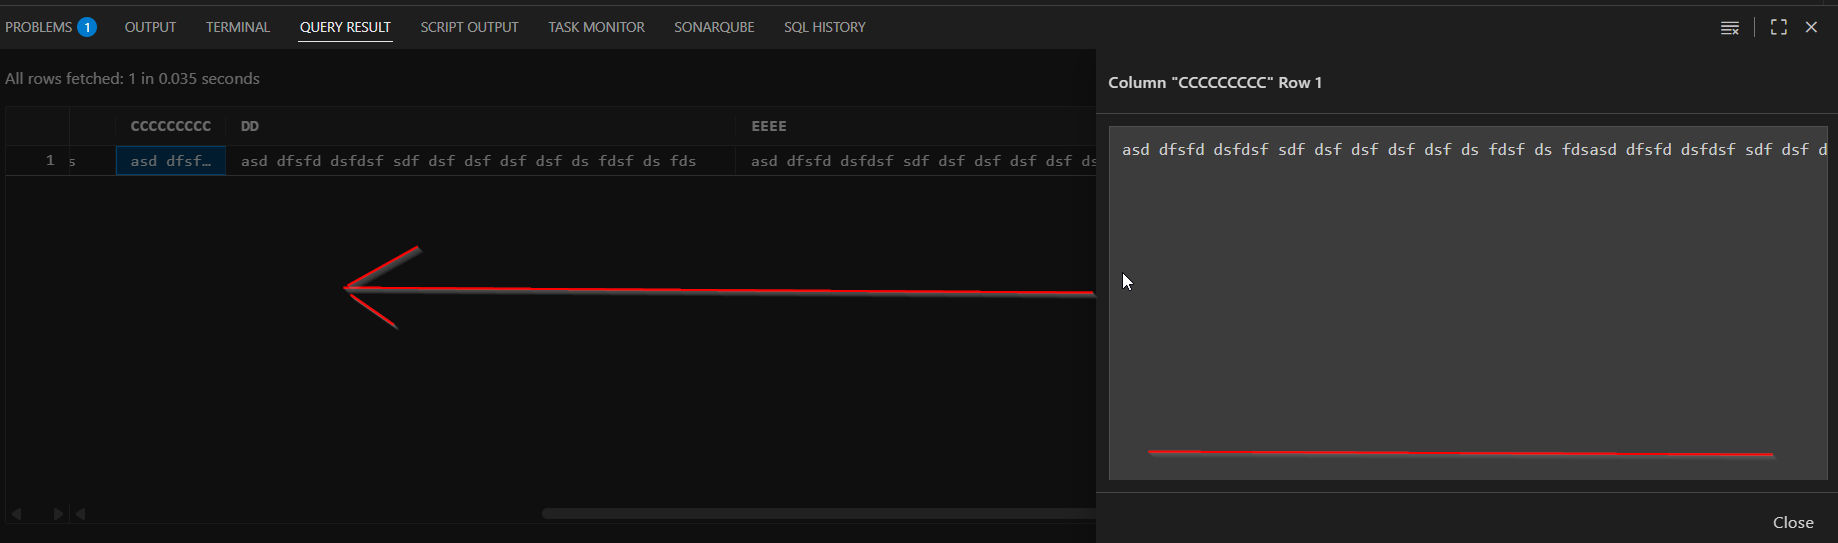Click the CCCCCCCCC column header

171,126
